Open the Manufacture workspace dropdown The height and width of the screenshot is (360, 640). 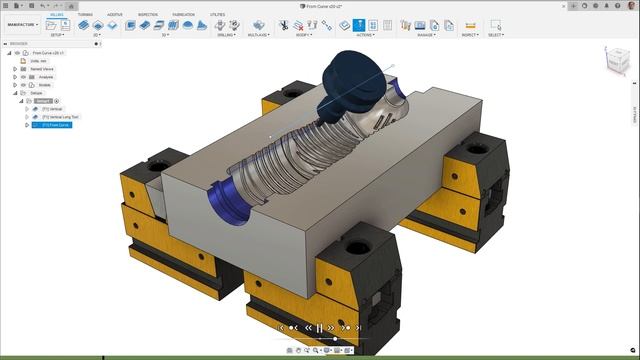pyautogui.click(x=22, y=24)
